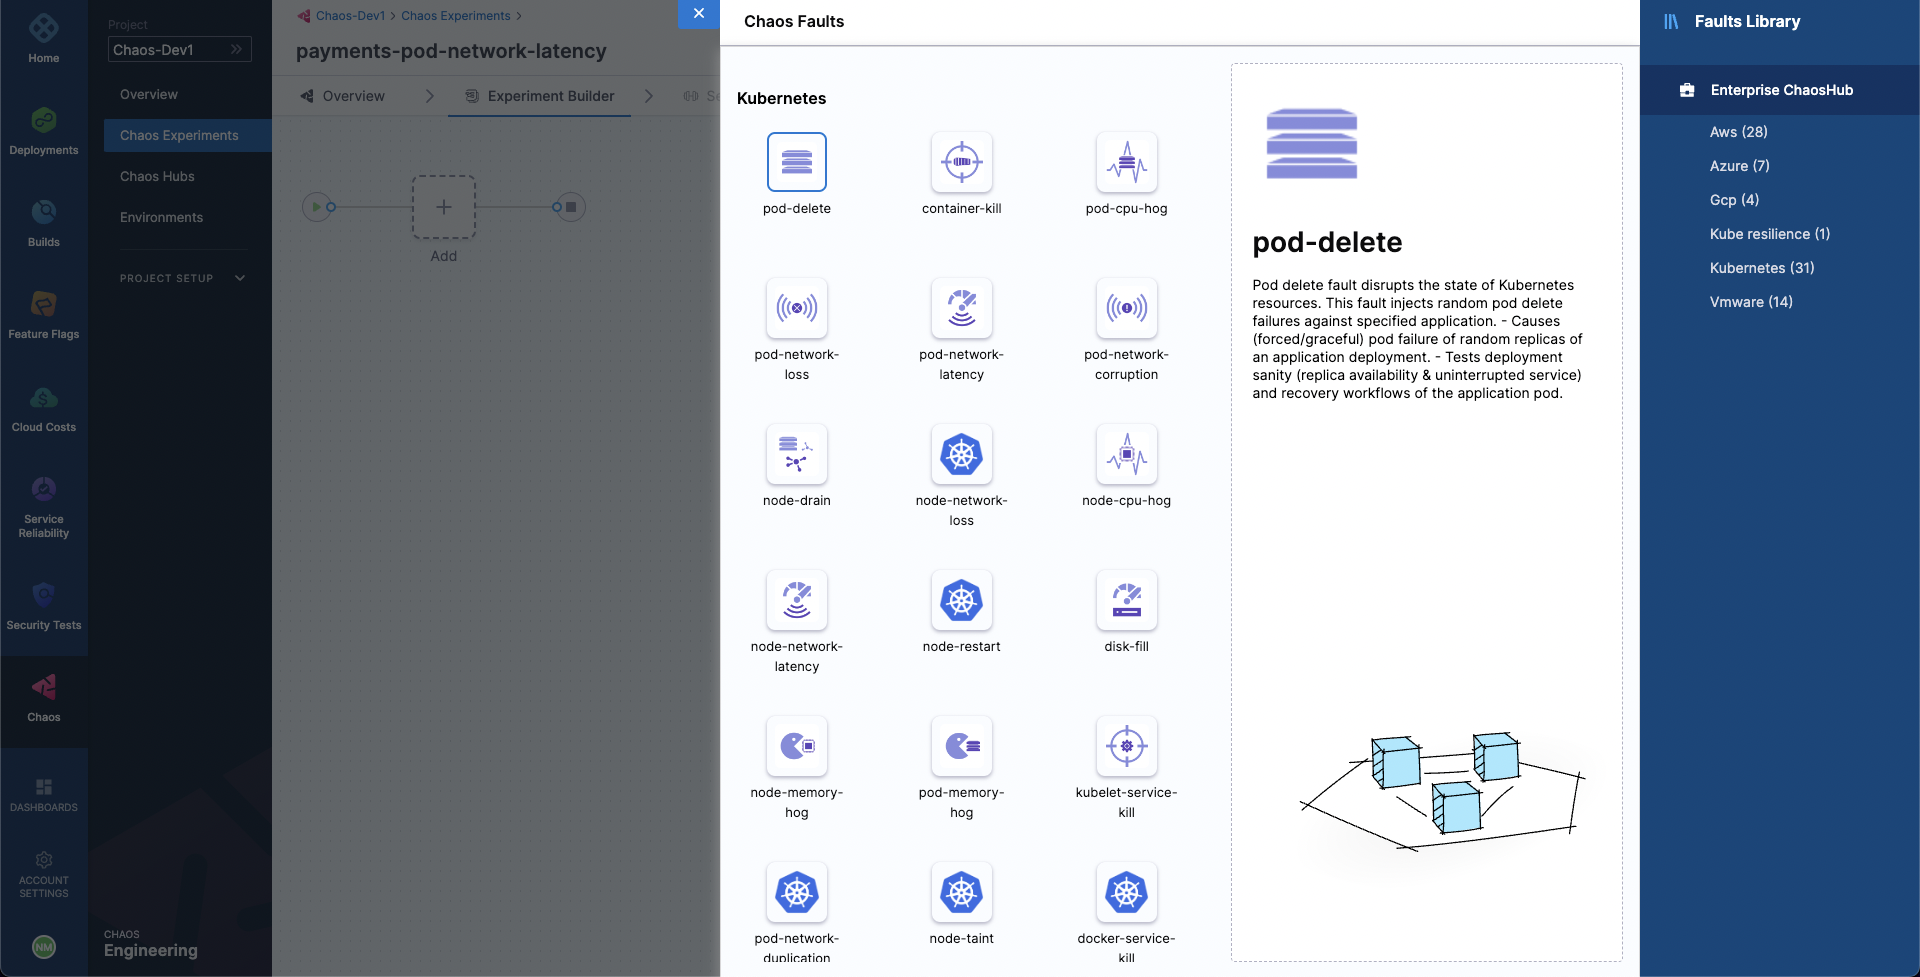This screenshot has width=1920, height=977.
Task: Click the Chaos Experiments breadcrumb link
Action: (455, 16)
